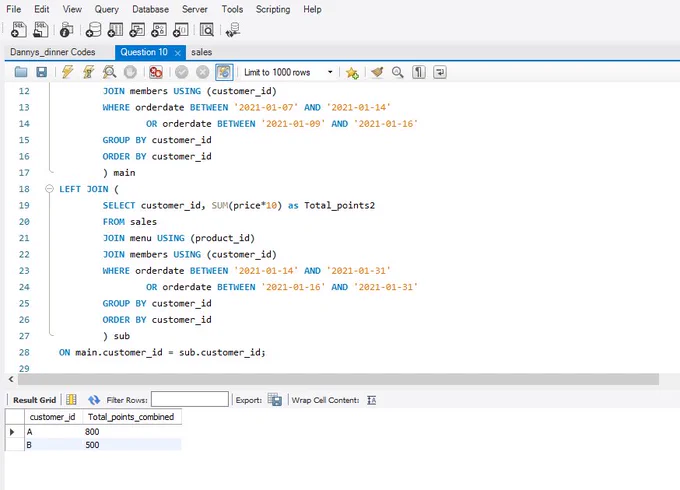This screenshot has height=490, width=680.
Task: Select the cell with value 800
Action: click(x=131, y=432)
